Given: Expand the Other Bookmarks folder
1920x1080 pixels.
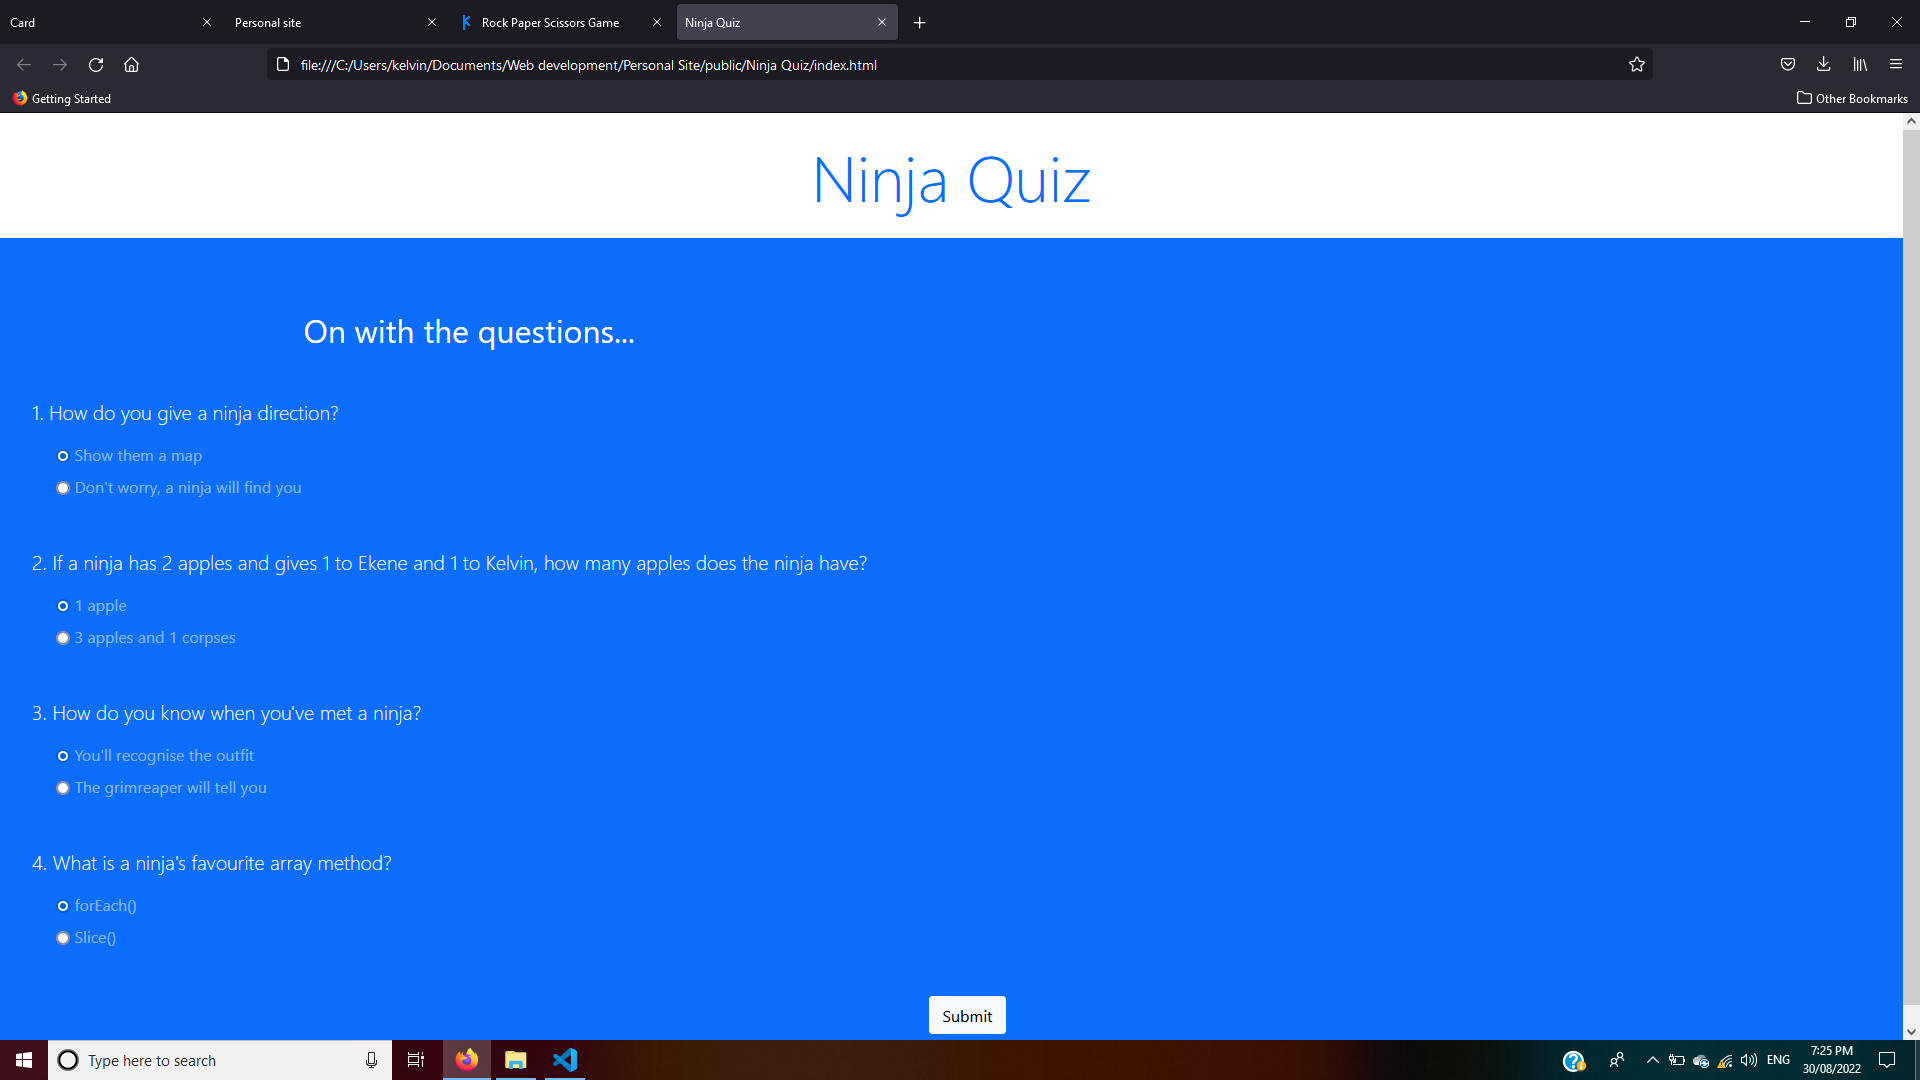Looking at the screenshot, I should 1851,98.
